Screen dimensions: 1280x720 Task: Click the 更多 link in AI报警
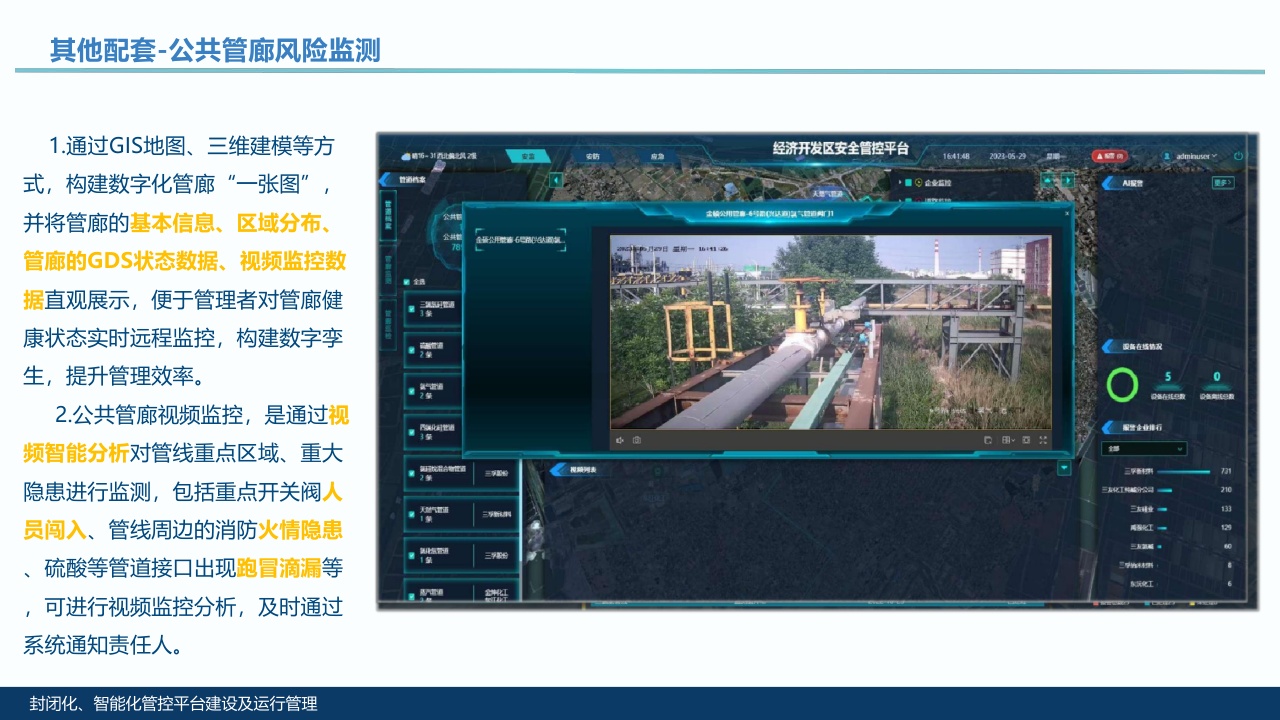point(1222,183)
